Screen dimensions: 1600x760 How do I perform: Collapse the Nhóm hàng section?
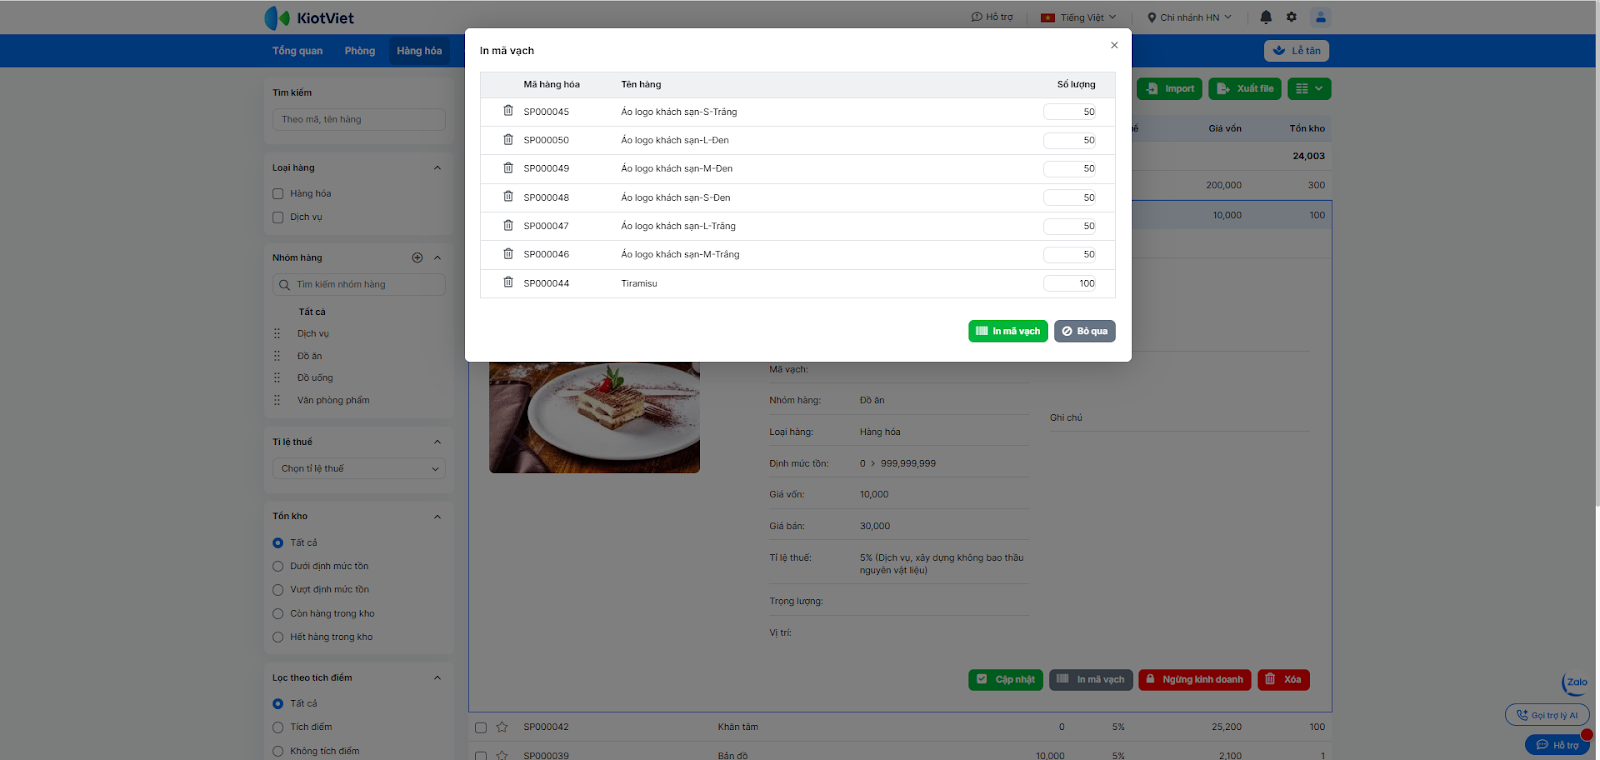coord(437,257)
